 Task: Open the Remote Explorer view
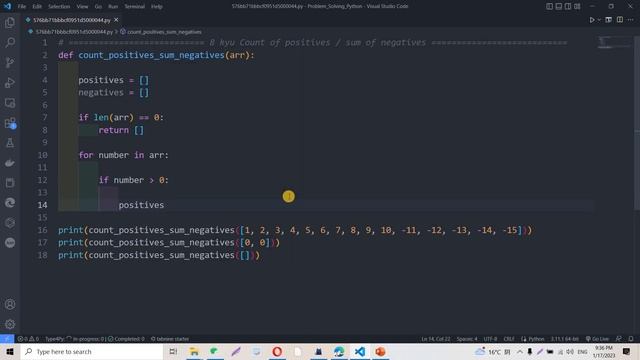10,102
